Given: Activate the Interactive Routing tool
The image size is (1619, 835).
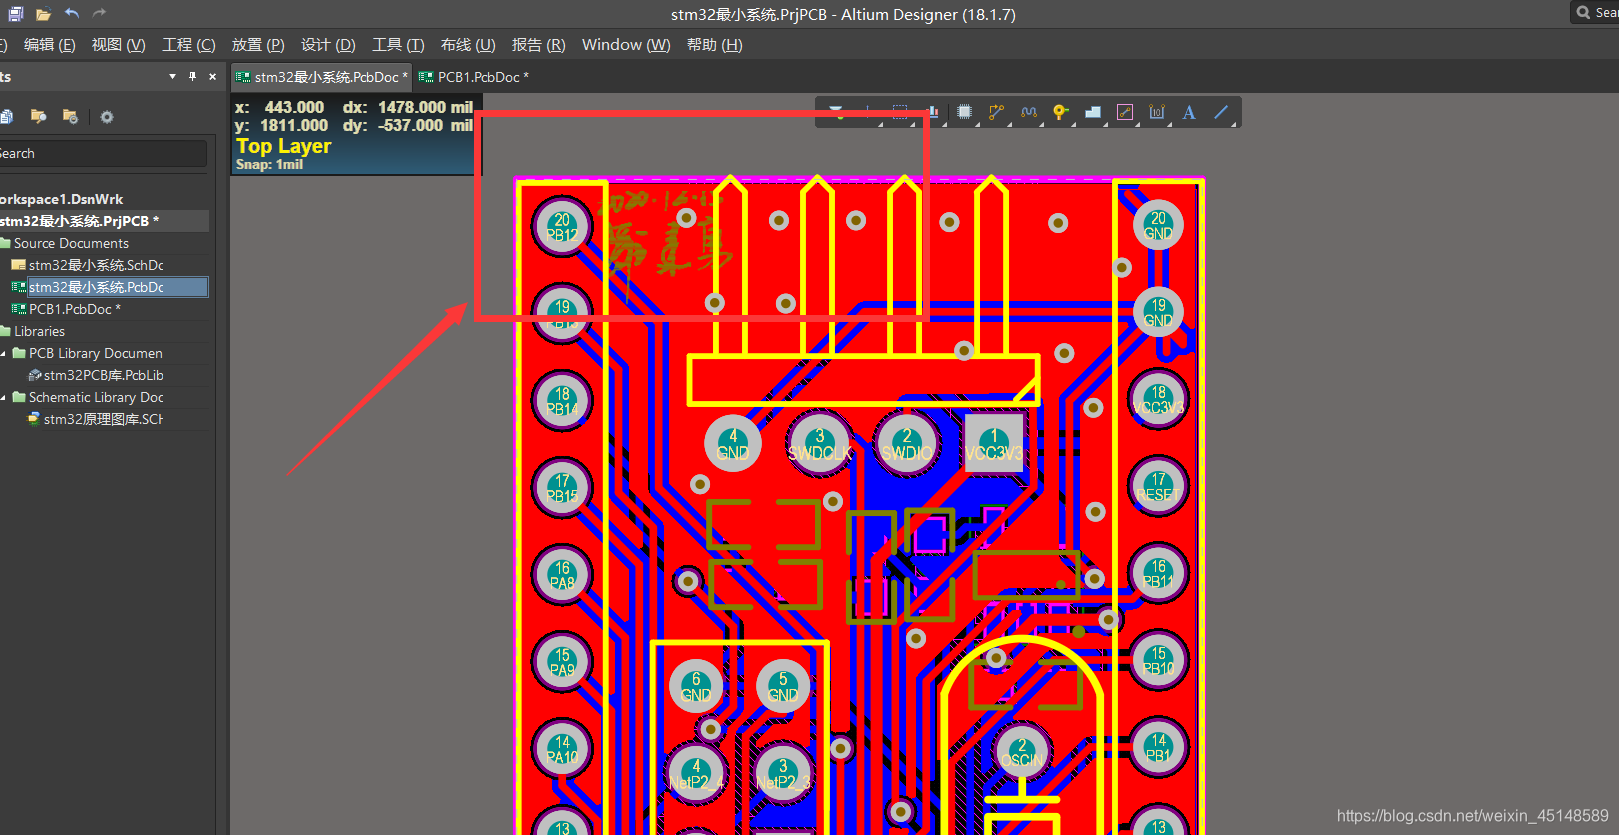Looking at the screenshot, I should (x=996, y=112).
